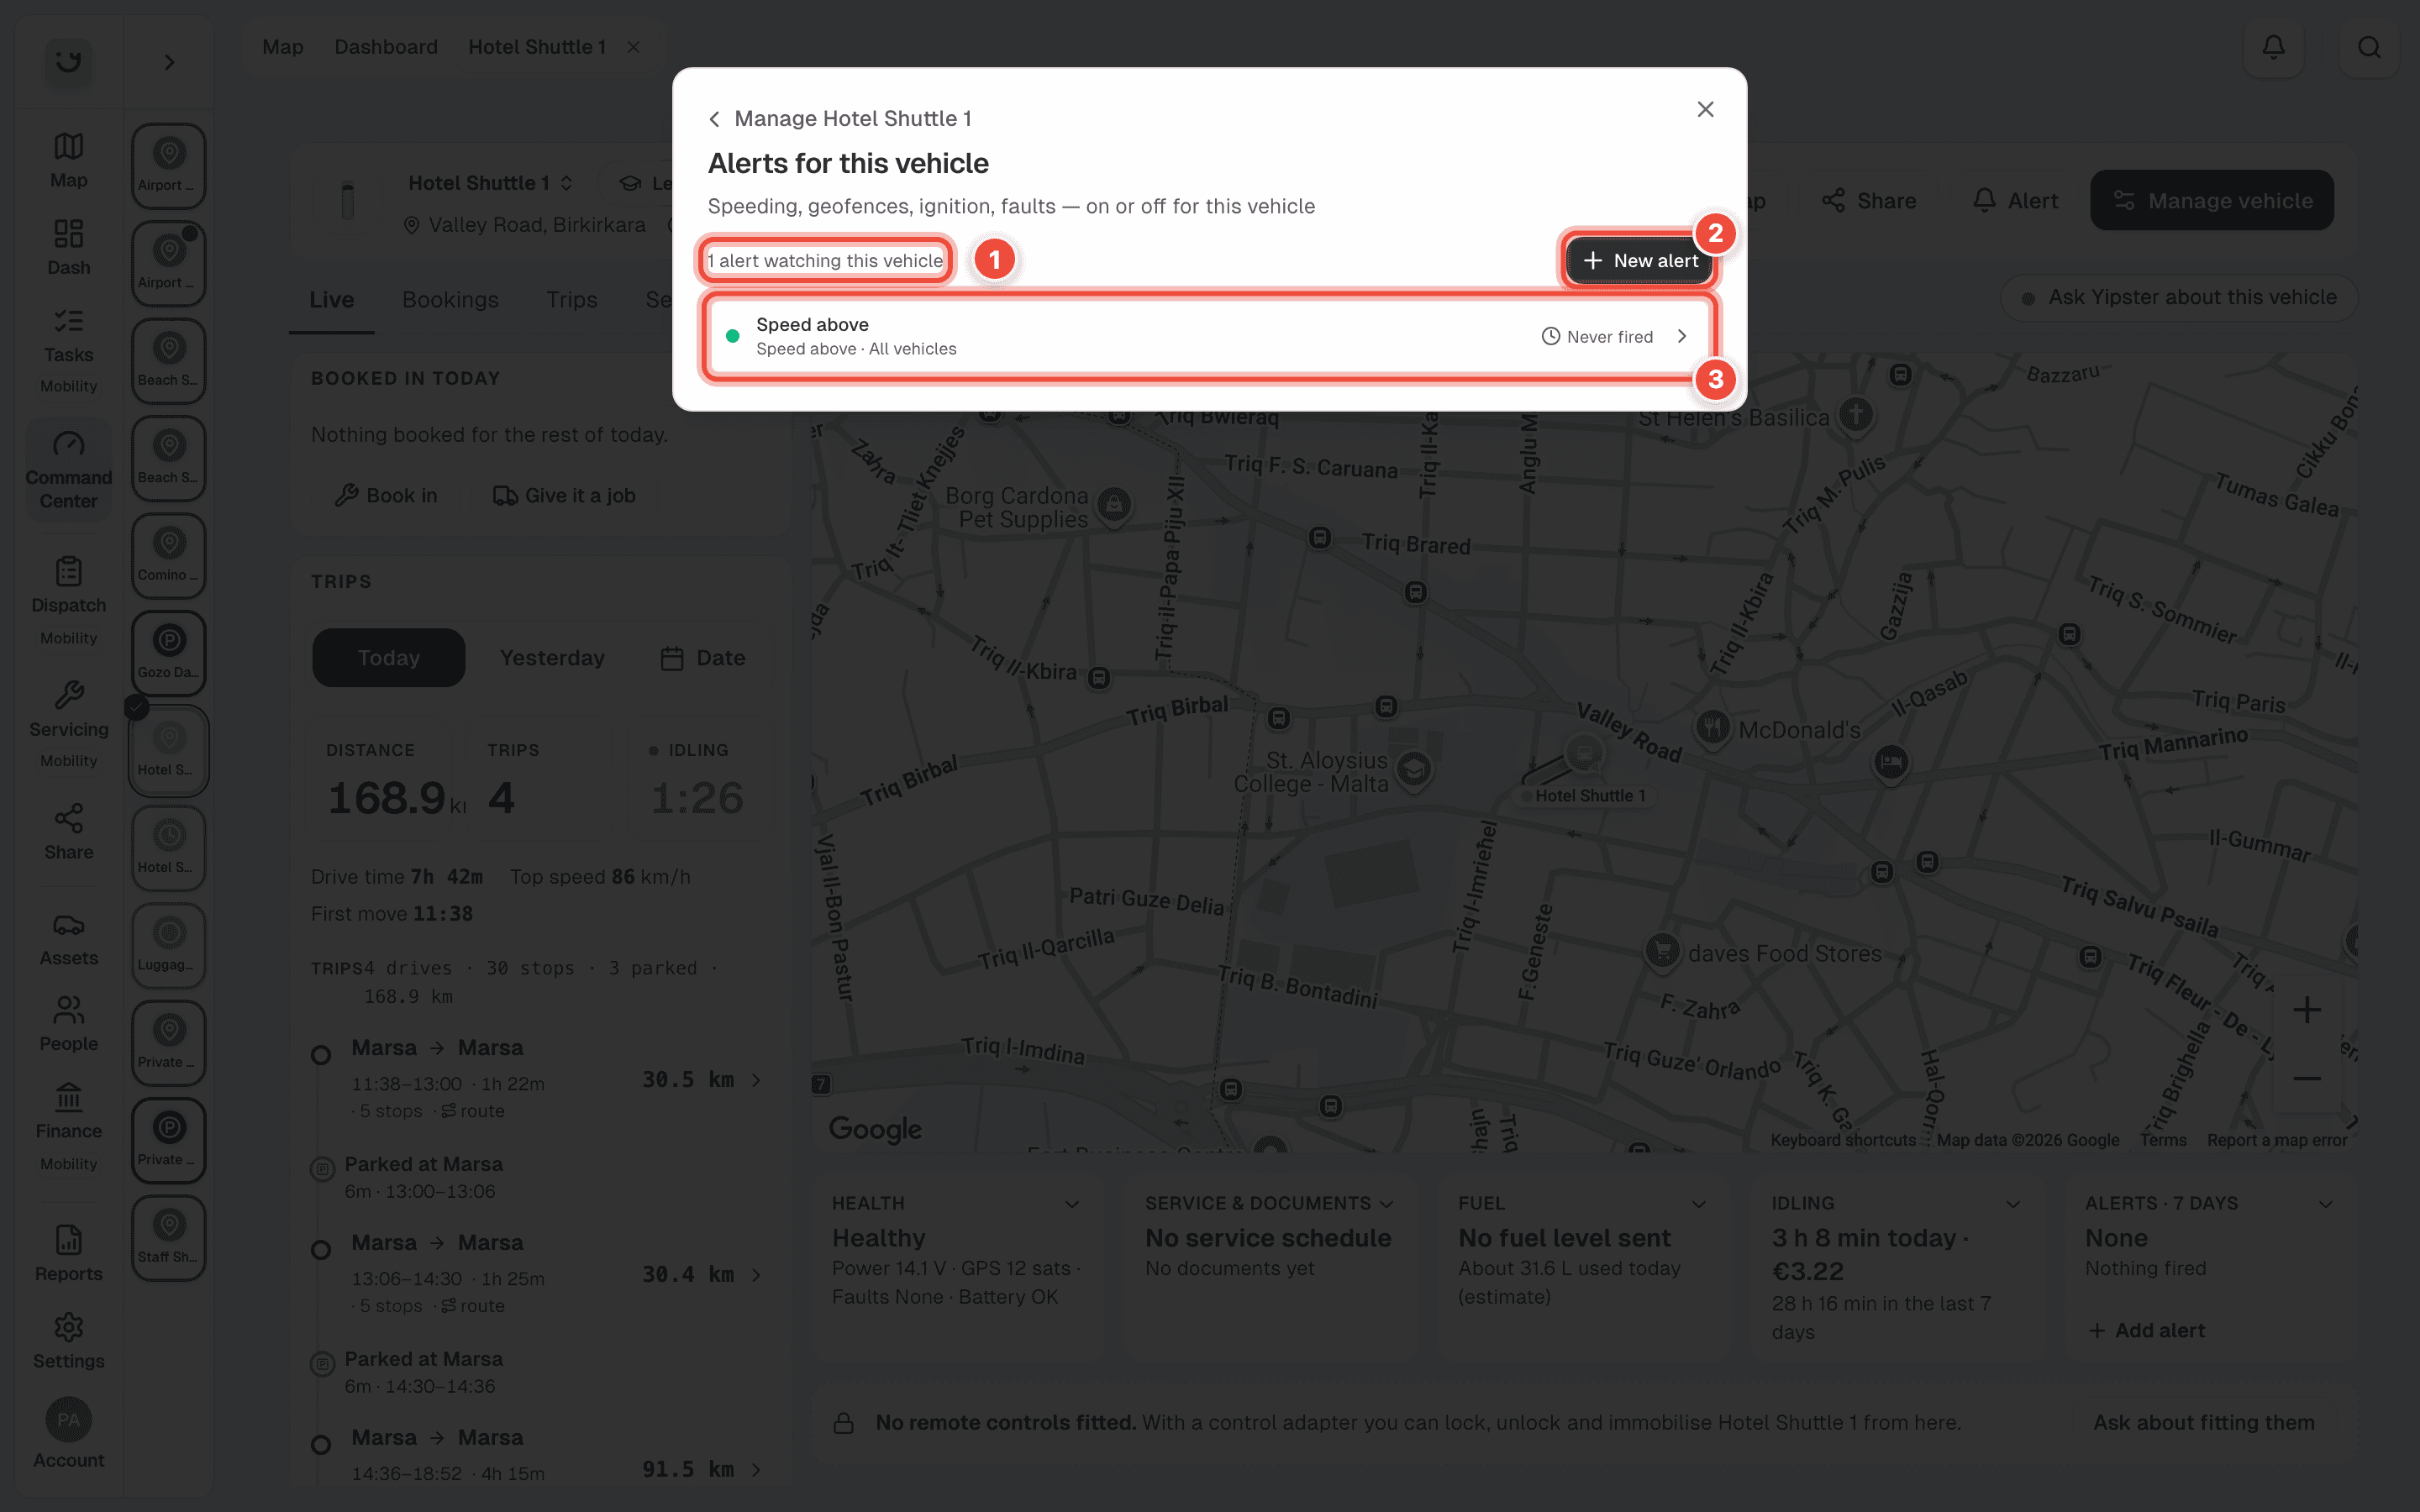2420x1512 pixels.
Task: Open Share in the sidebar
Action: click(x=68, y=832)
